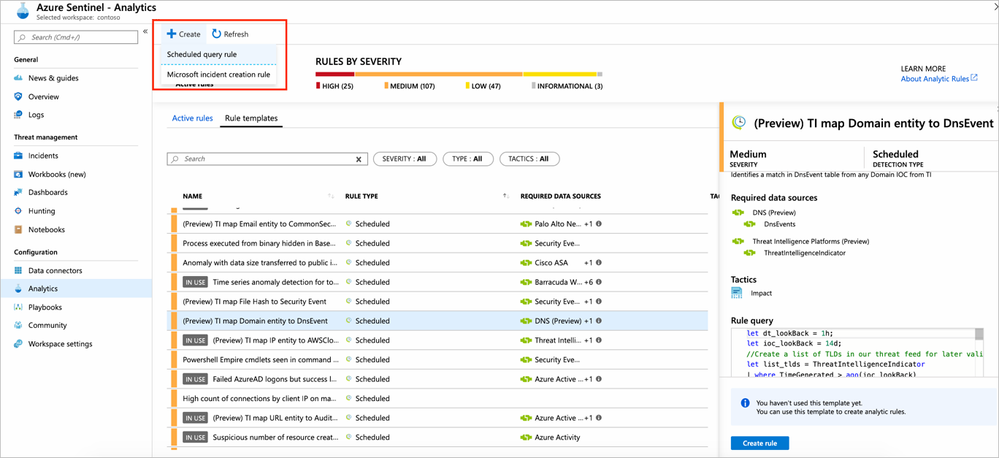Click REQUIRED DATA SOURCES column header

click(561, 196)
